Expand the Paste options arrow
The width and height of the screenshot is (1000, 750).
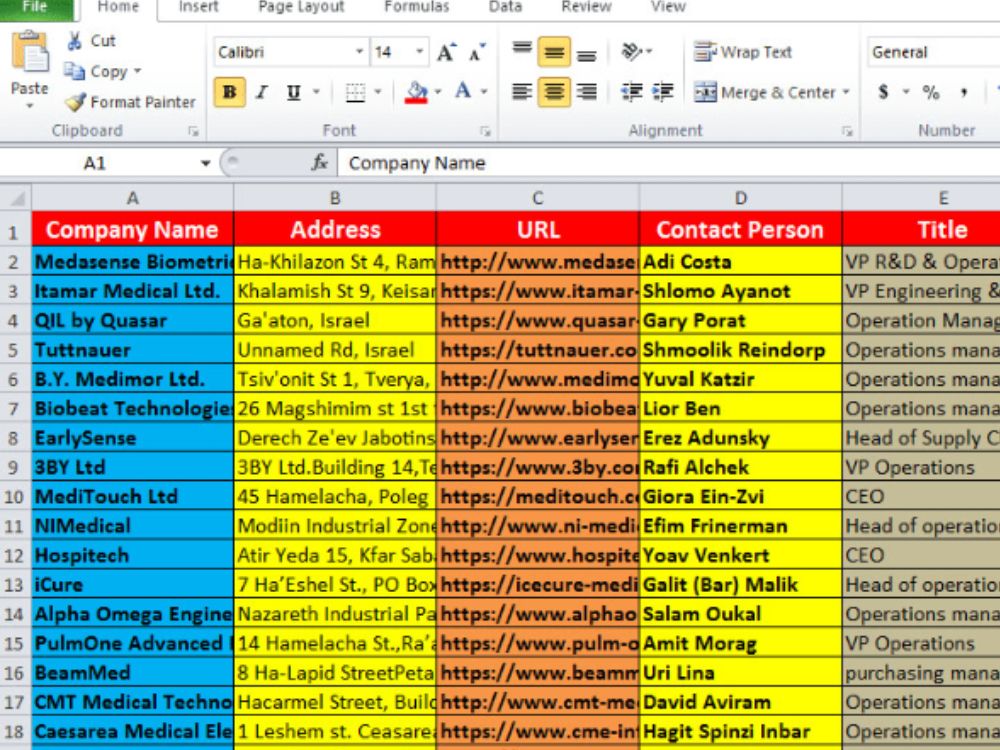pyautogui.click(x=29, y=106)
